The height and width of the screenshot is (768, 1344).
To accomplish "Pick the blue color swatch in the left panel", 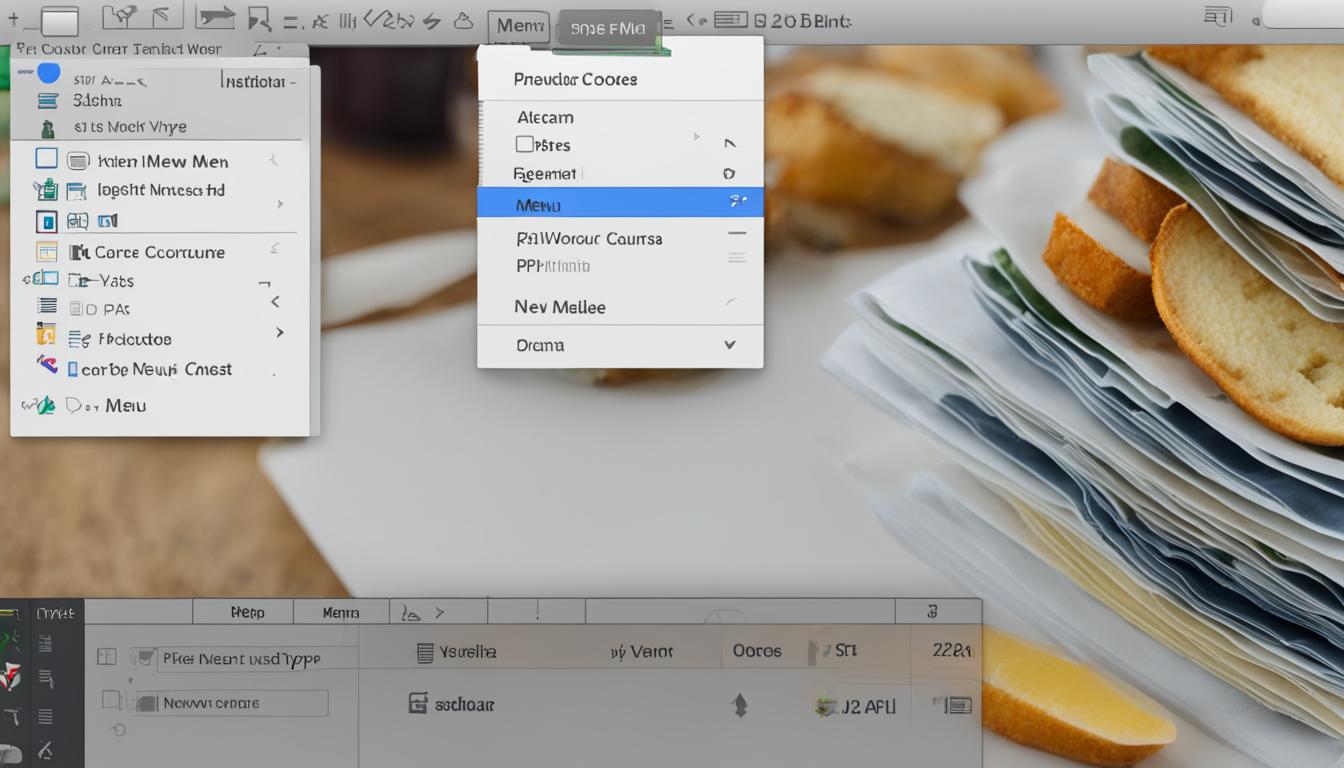I will point(49,73).
